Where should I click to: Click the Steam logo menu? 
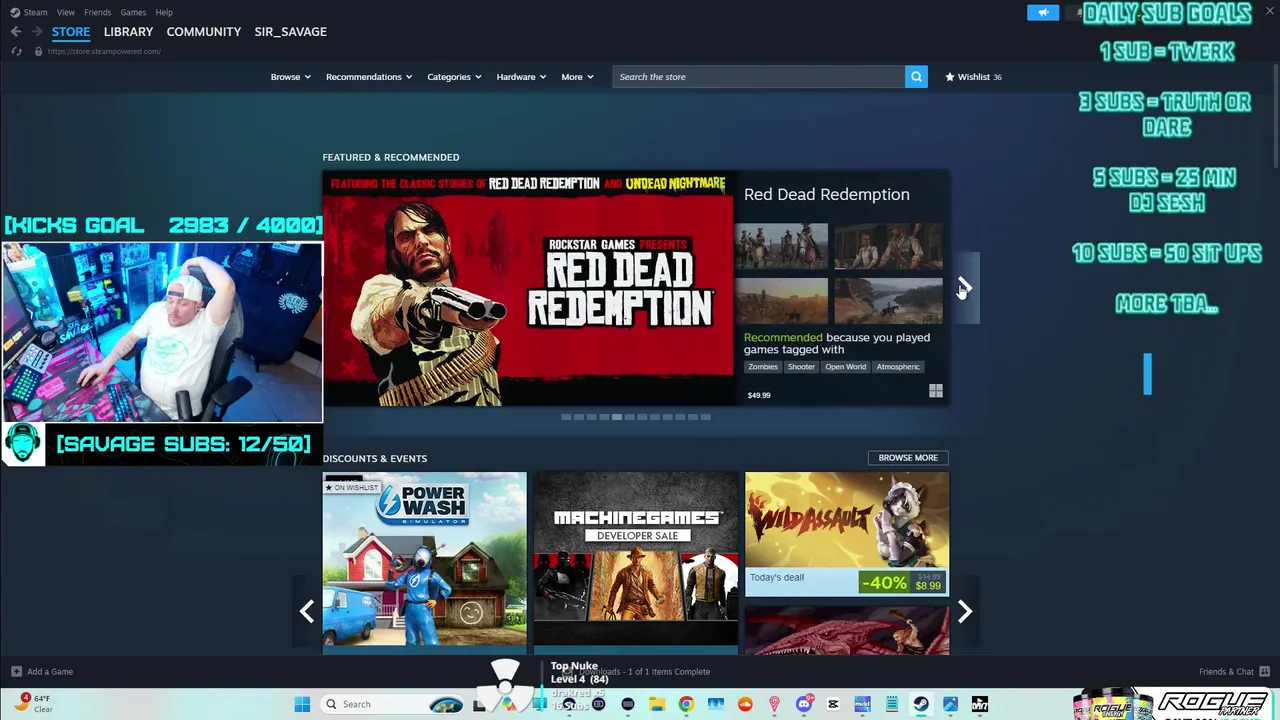(29, 12)
